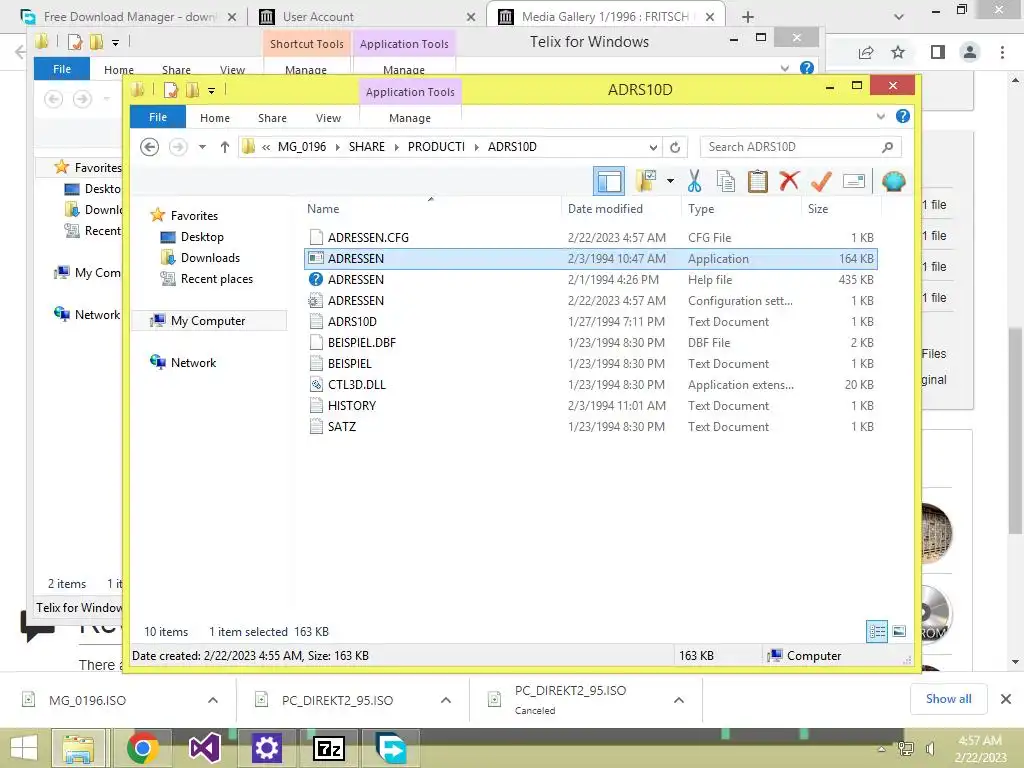
Task: Select the ADRESSEN Configuration settings file
Action: [x=590, y=300]
